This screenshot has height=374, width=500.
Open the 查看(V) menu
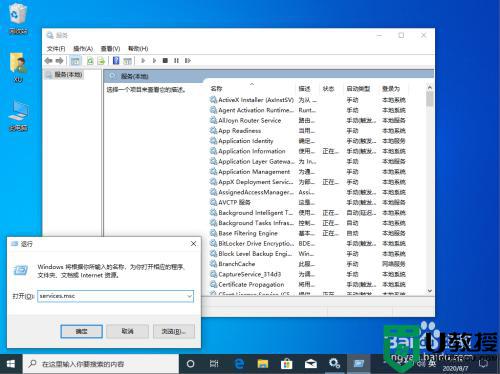(x=110, y=49)
